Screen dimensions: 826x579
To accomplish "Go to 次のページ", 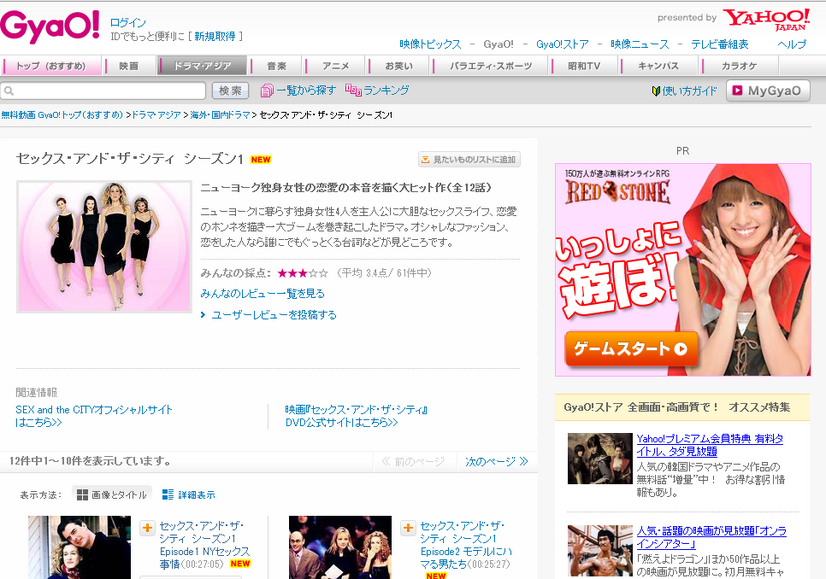I will click(496, 462).
